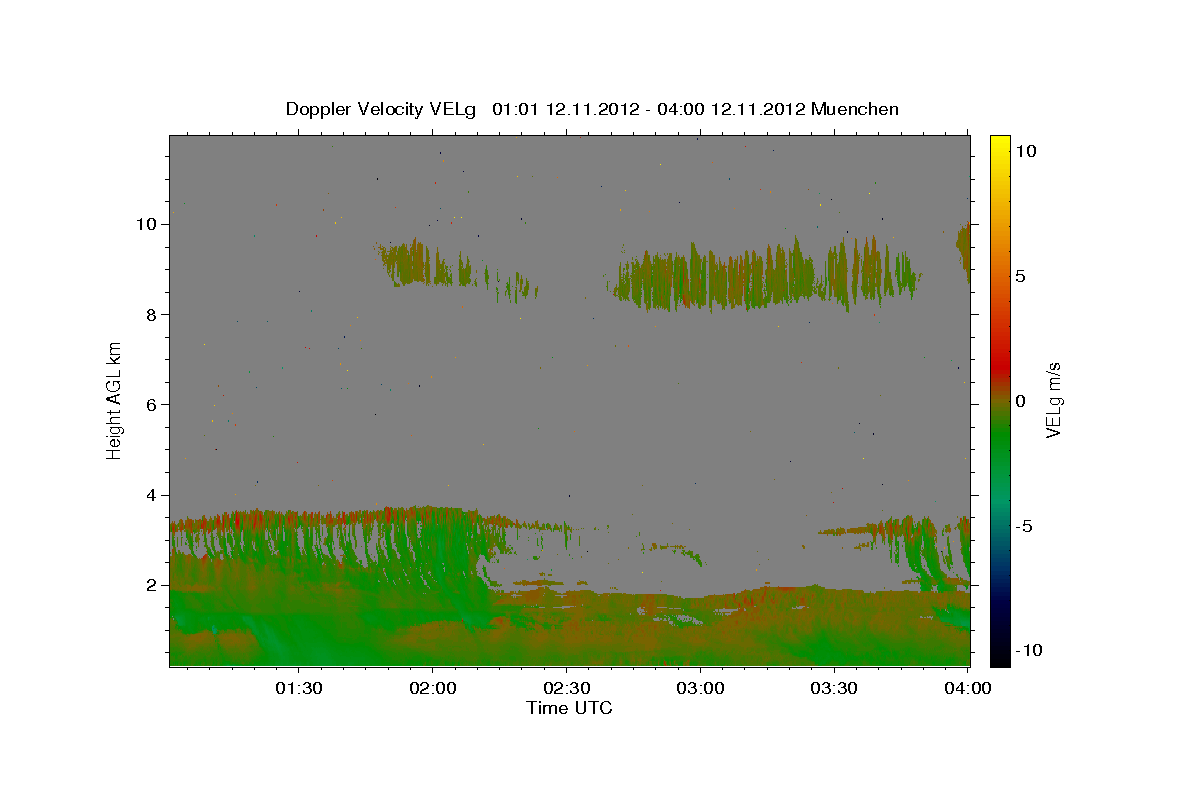Click the 02:30 time tick label
1200x800 pixels.
coord(566,688)
